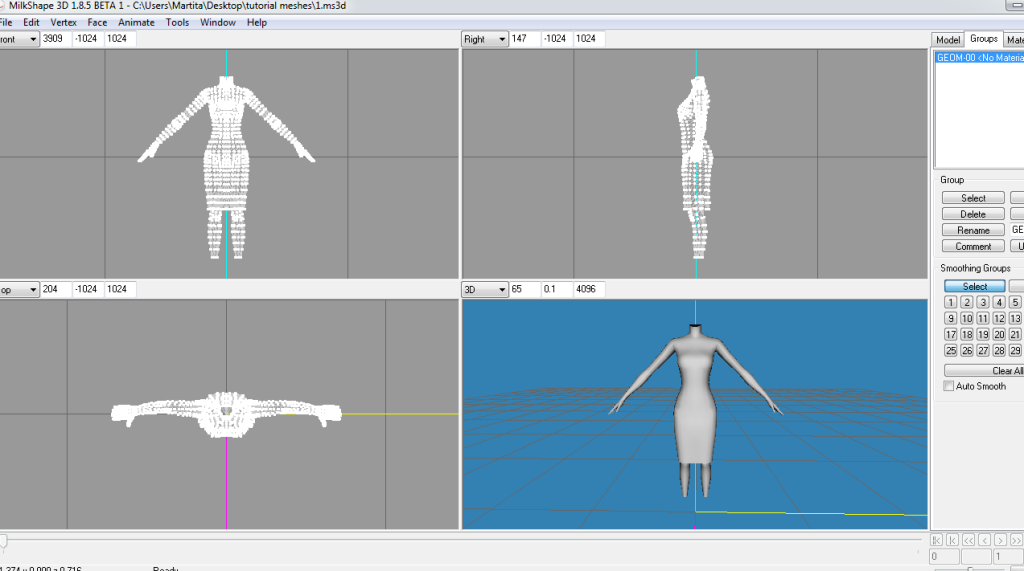Open the Right viewport view dropdown
Image resolution: width=1024 pixels, height=571 pixels.
click(484, 39)
